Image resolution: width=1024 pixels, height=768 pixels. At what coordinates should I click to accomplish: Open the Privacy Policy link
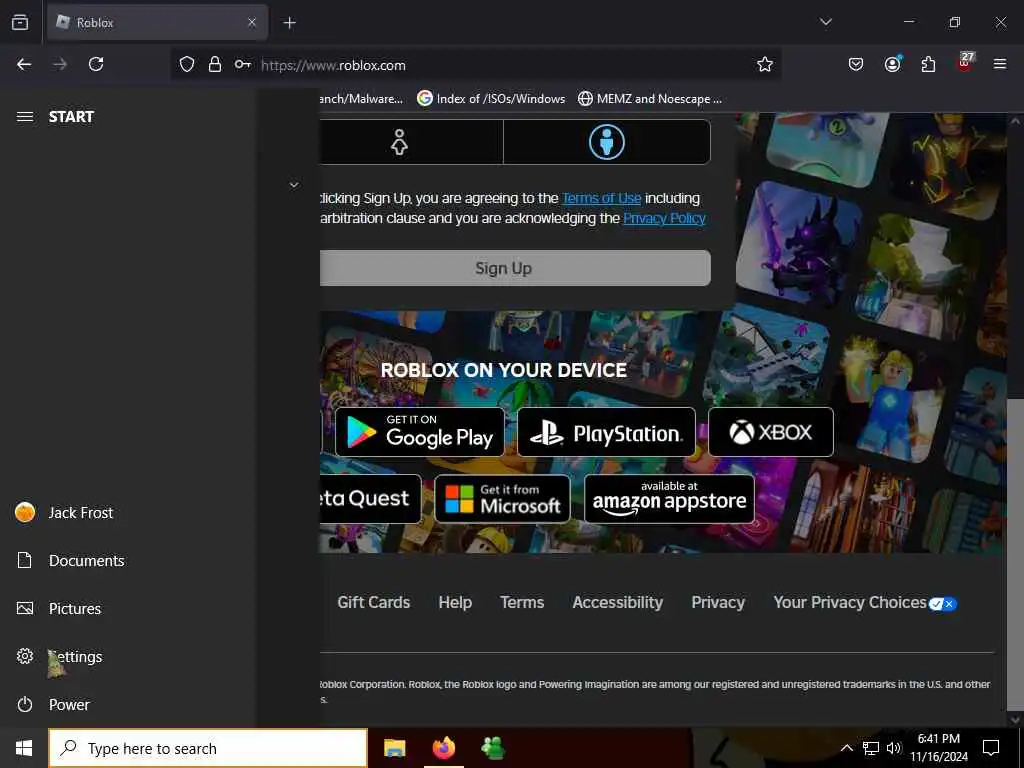pos(664,218)
